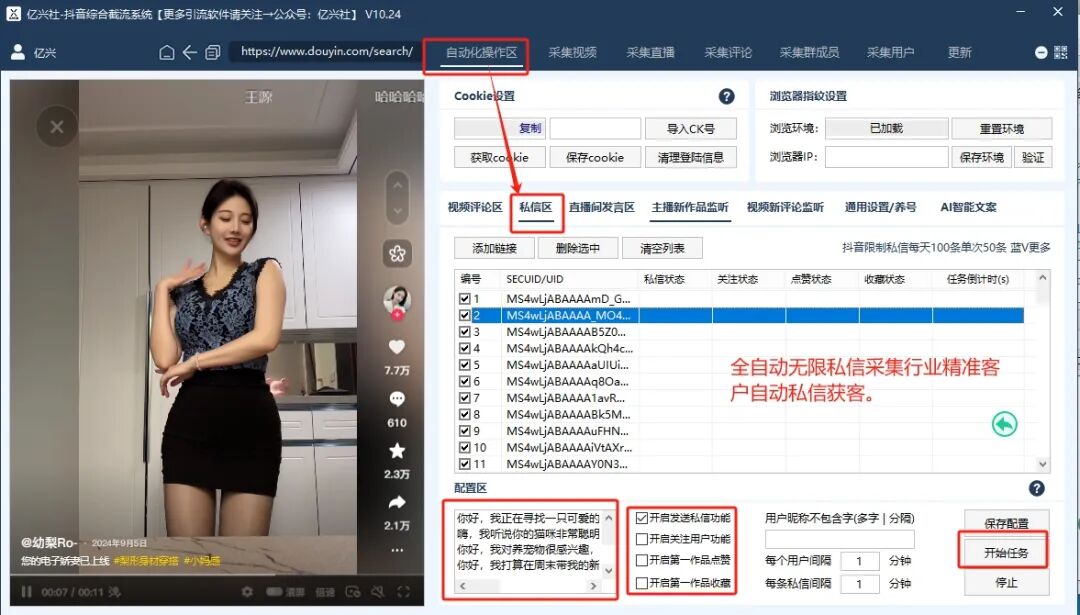1080x615 pixels.
Task: Click 保存cookie button
Action: pos(595,158)
